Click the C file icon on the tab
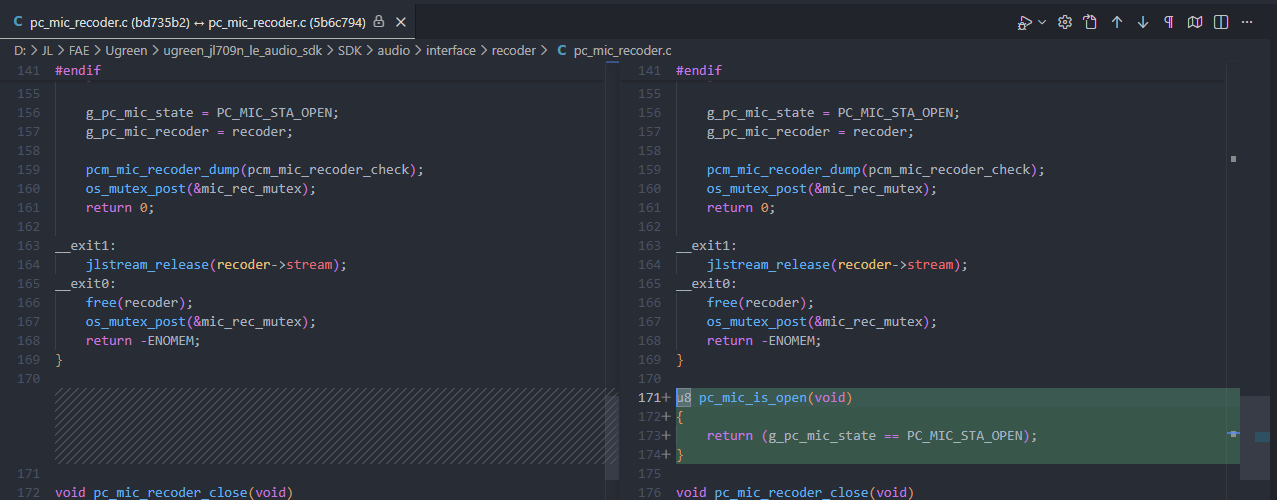1277x500 pixels. tap(17, 22)
